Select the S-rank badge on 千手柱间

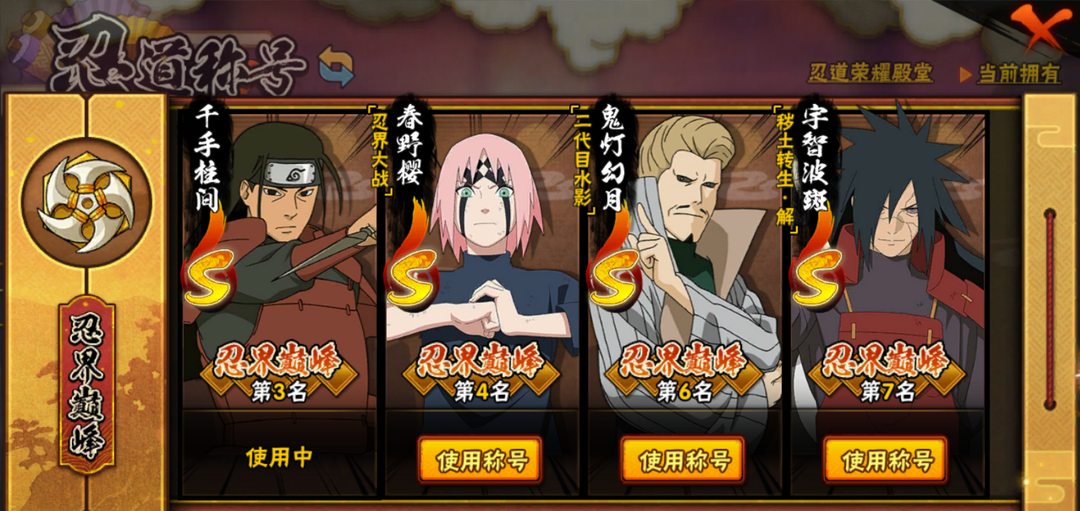pos(209,277)
